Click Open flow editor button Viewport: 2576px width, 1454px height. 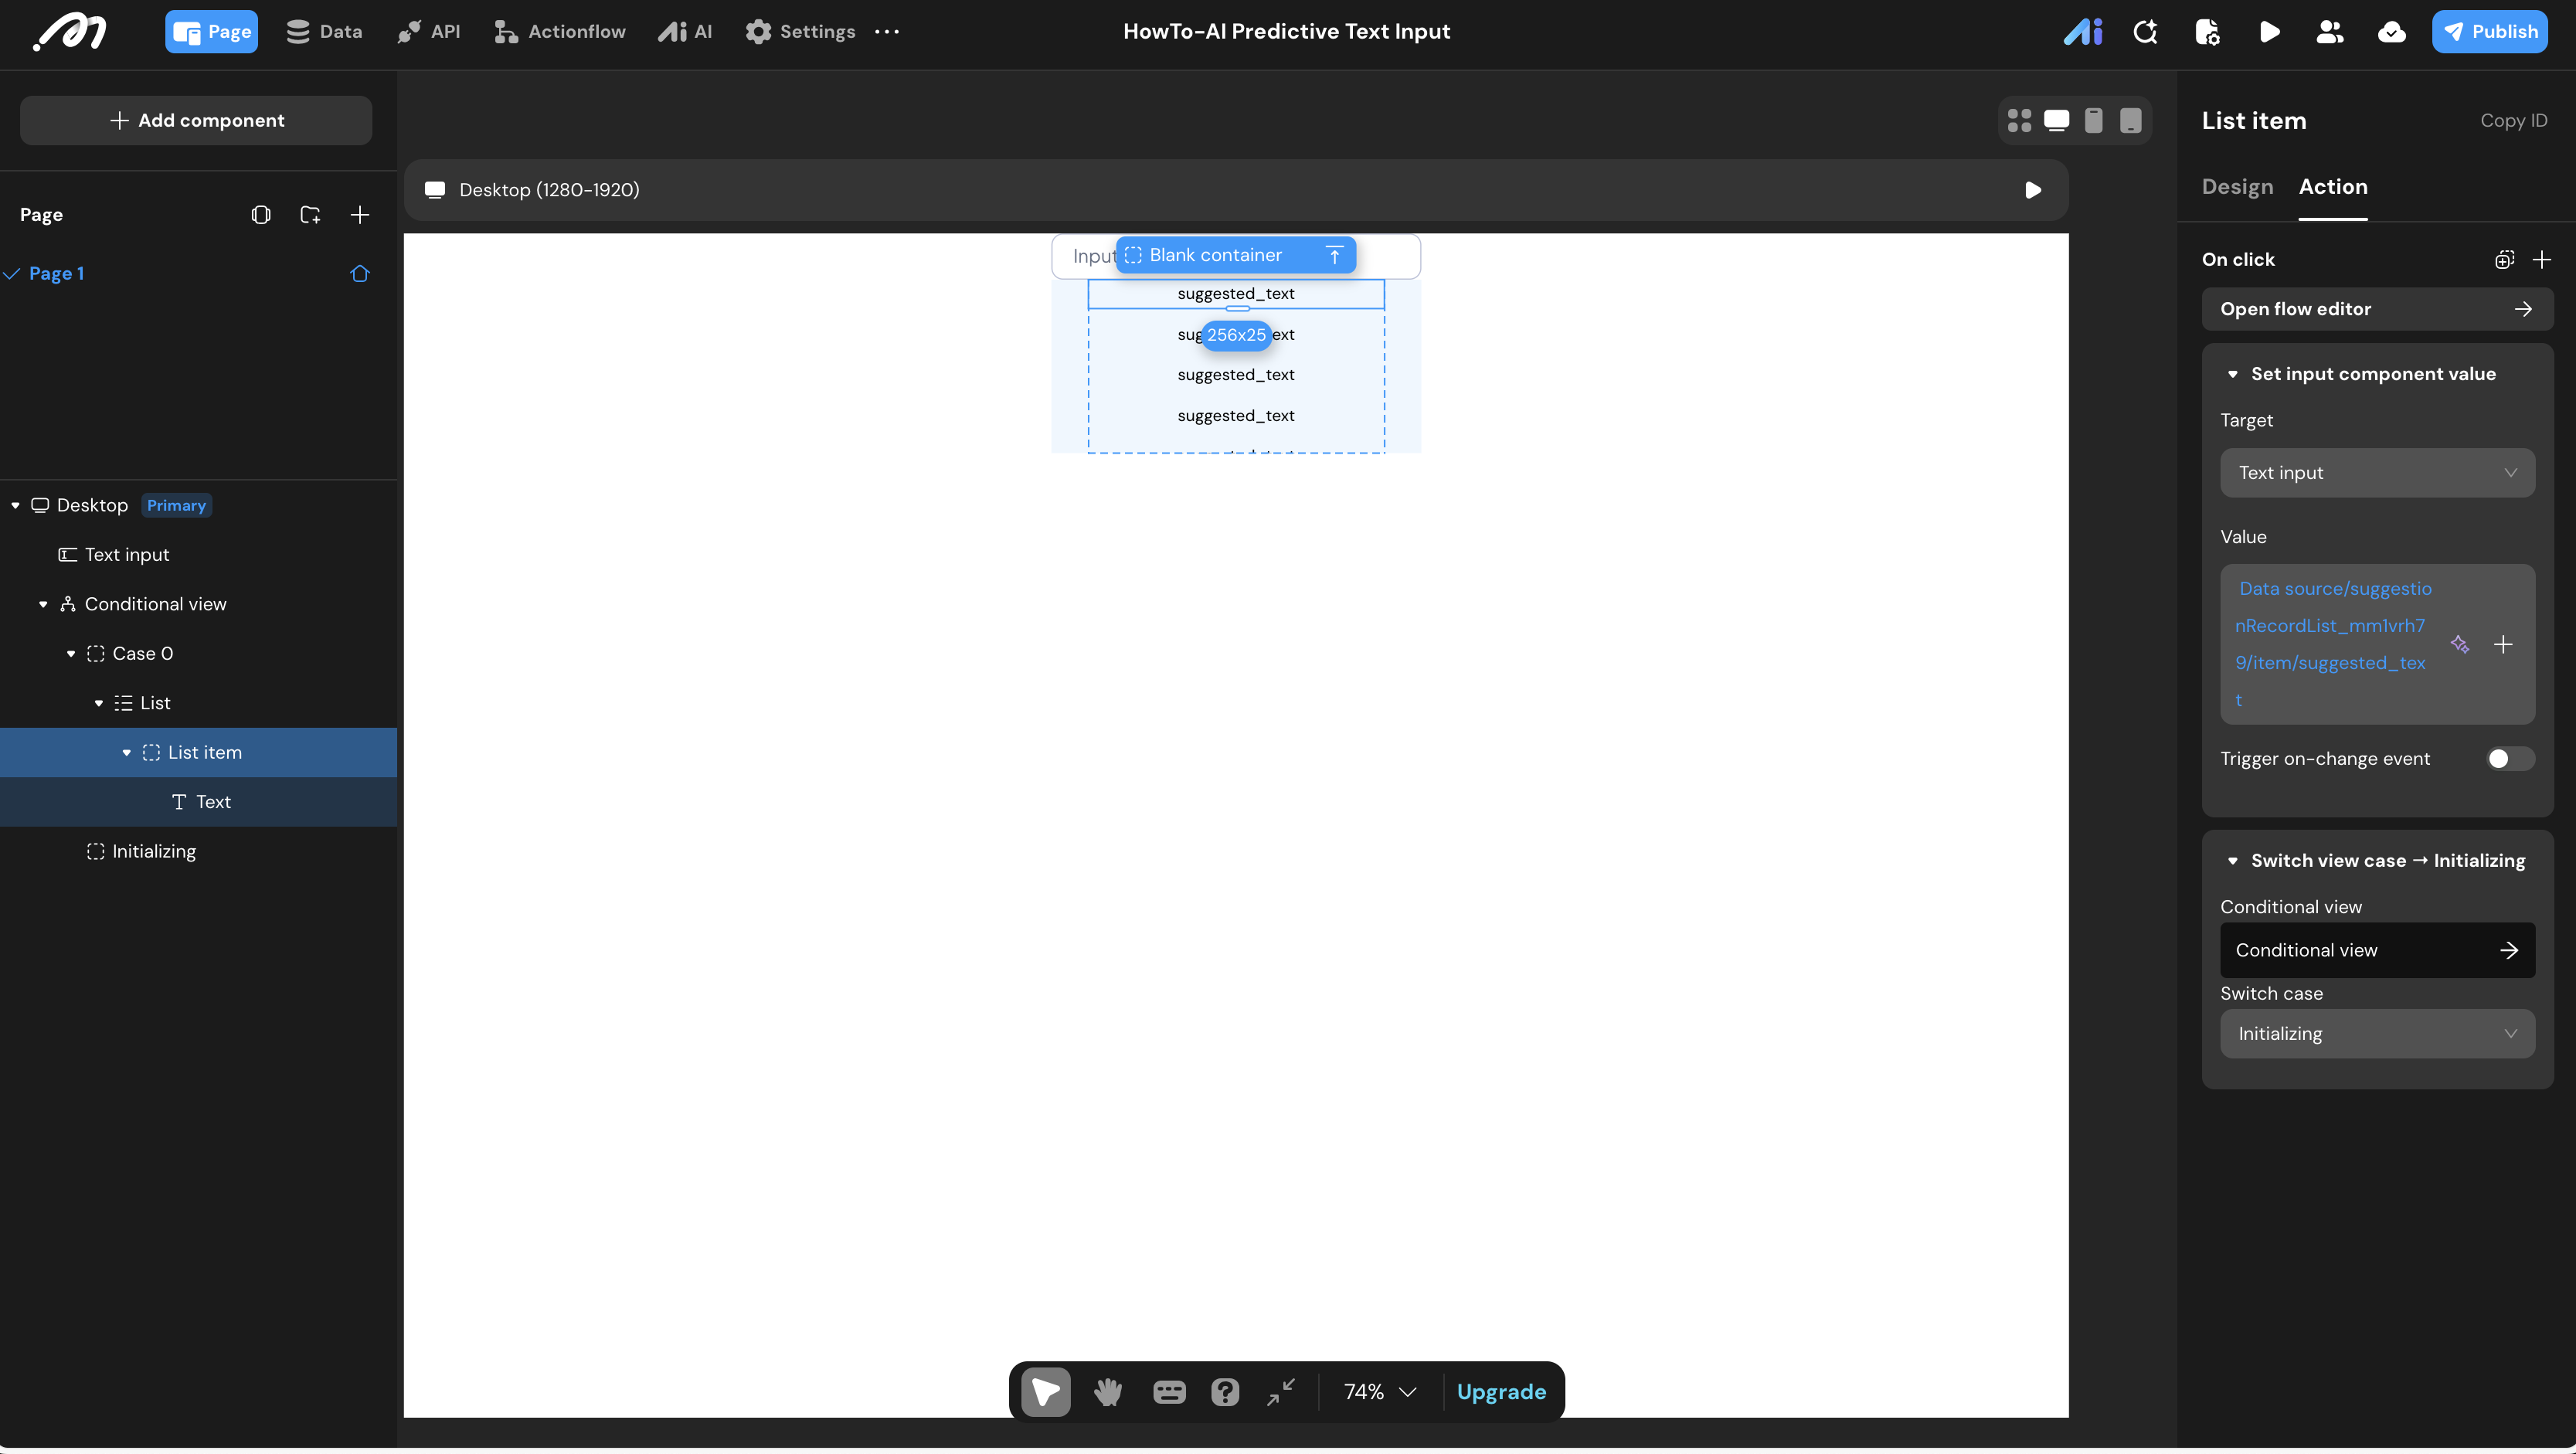(2377, 309)
